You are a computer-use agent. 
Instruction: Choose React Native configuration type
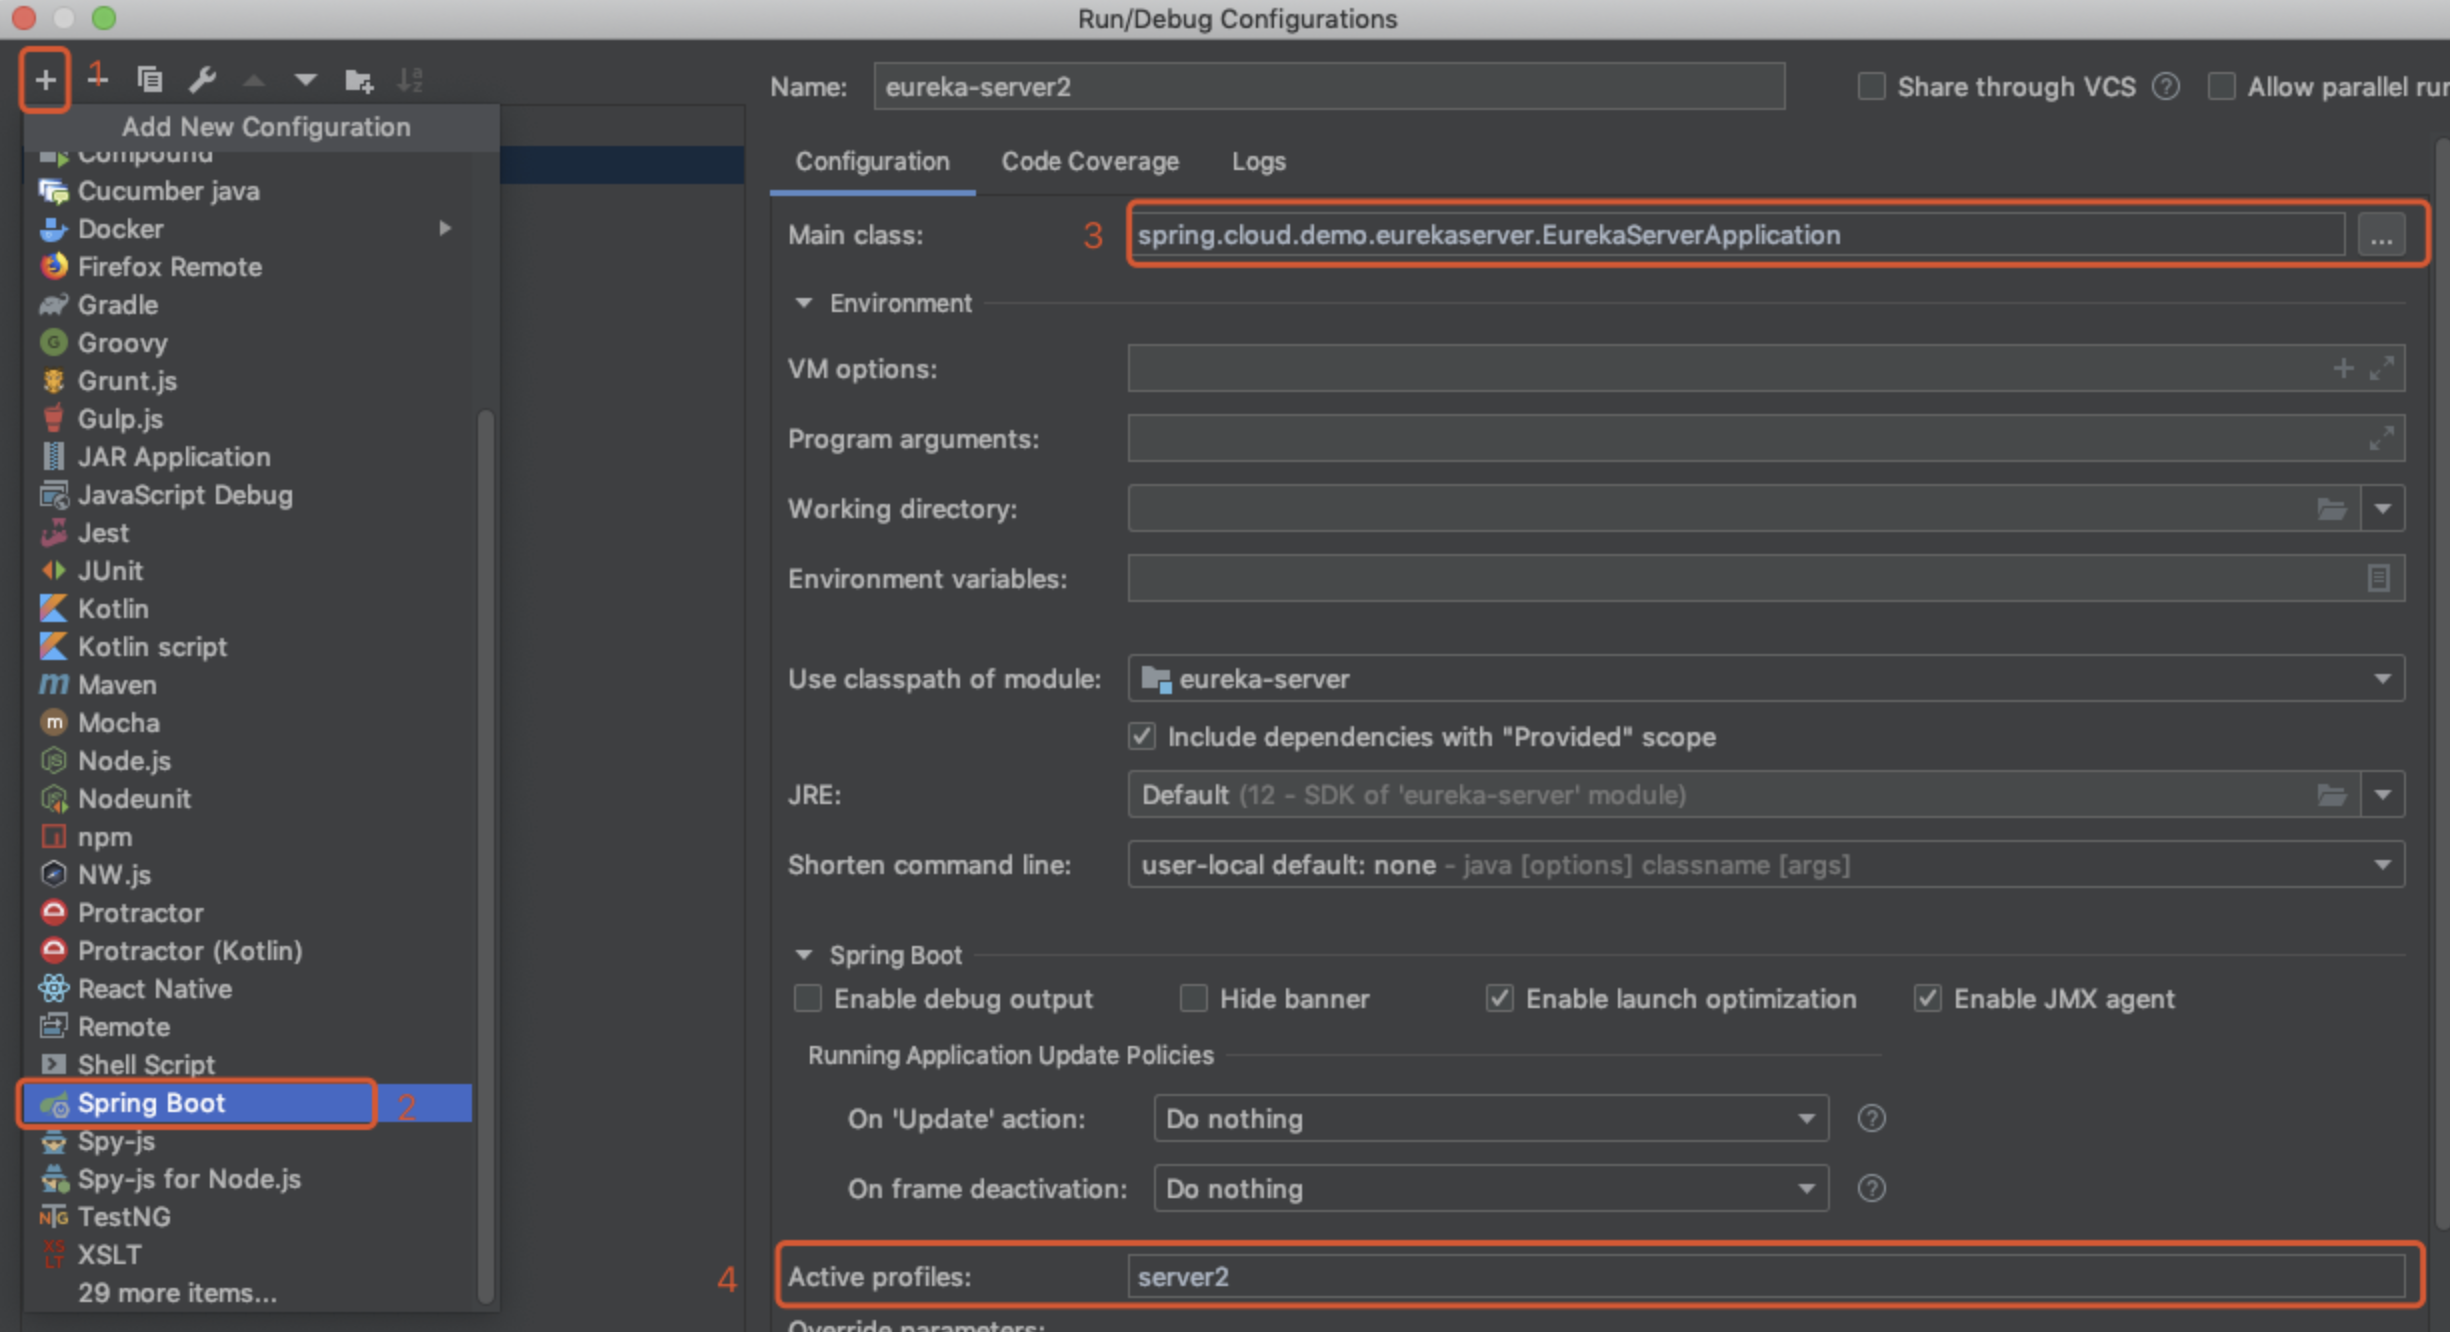[x=247, y=989]
